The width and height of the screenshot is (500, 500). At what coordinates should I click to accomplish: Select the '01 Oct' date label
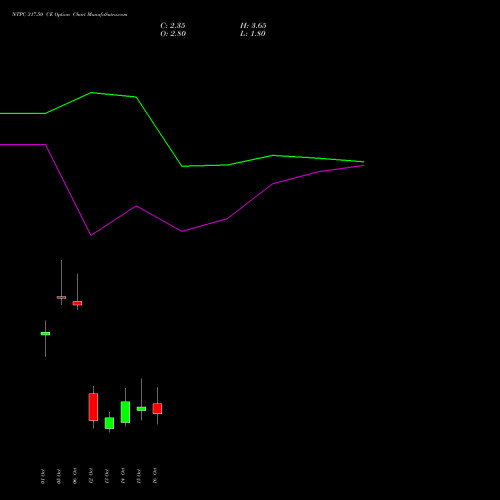click(43, 476)
